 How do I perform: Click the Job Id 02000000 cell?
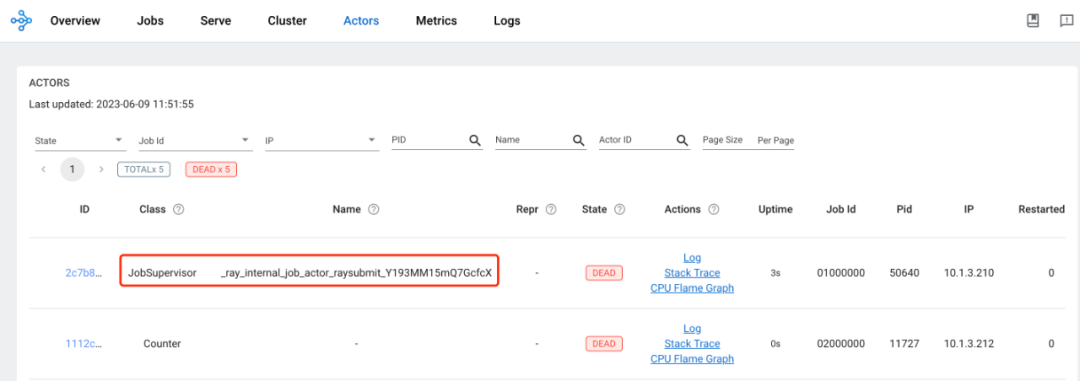pos(841,344)
